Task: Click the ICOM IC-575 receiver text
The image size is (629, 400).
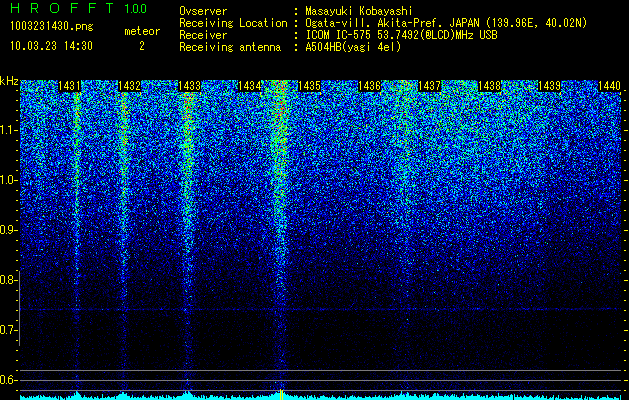Action: click(x=401, y=35)
